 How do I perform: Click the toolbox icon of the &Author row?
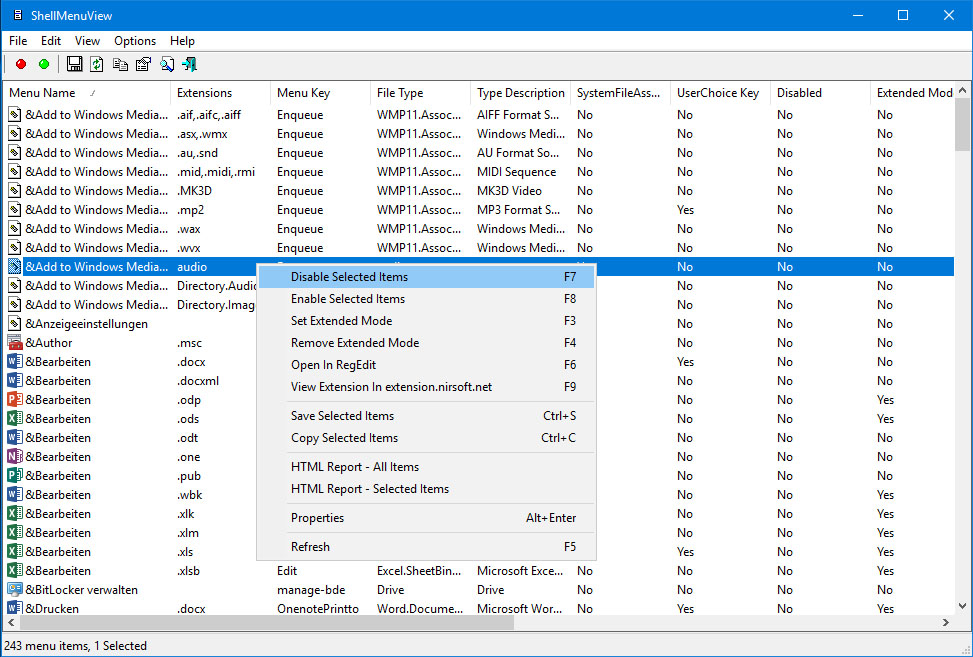click(14, 342)
